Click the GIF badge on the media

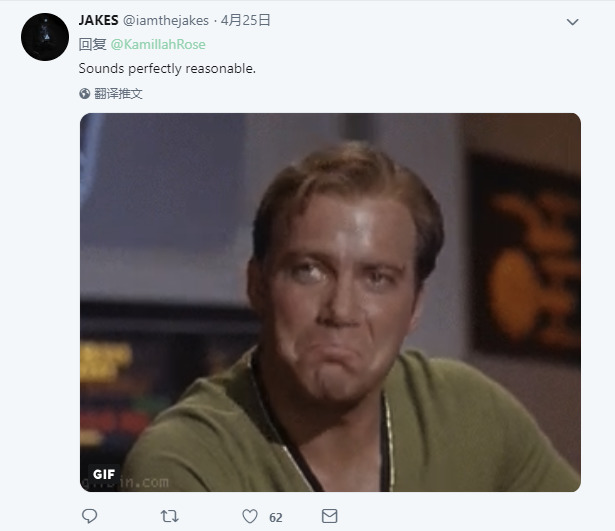(104, 474)
